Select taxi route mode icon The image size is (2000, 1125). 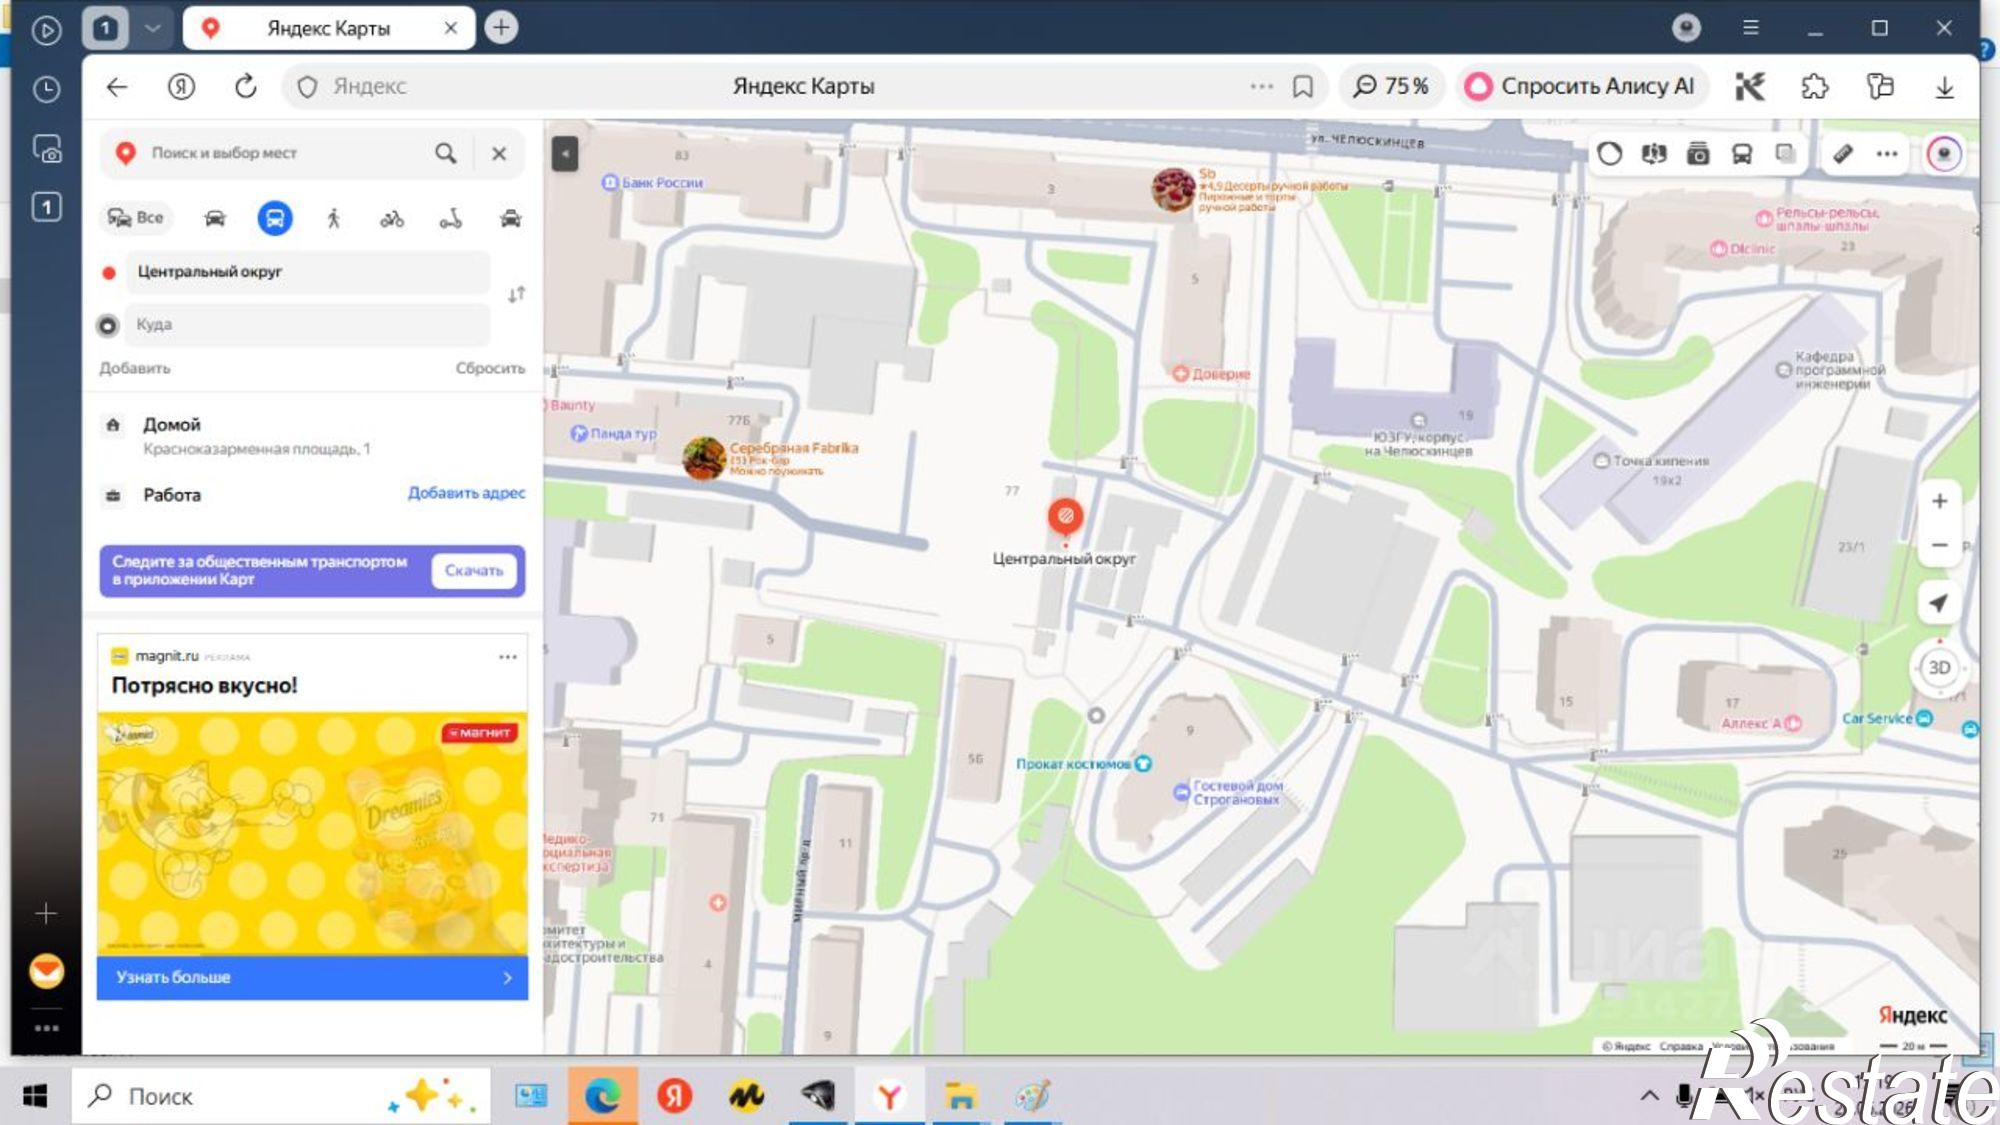(510, 218)
